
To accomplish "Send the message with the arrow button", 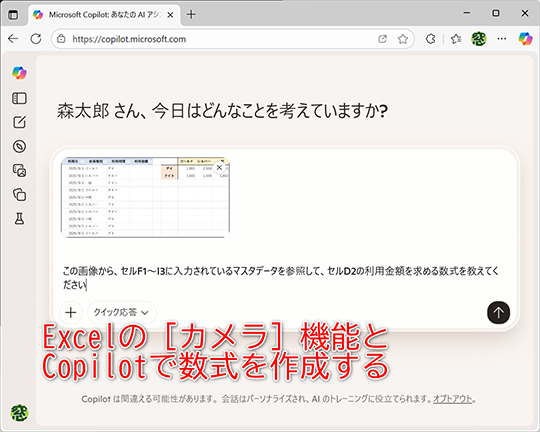I will point(498,312).
